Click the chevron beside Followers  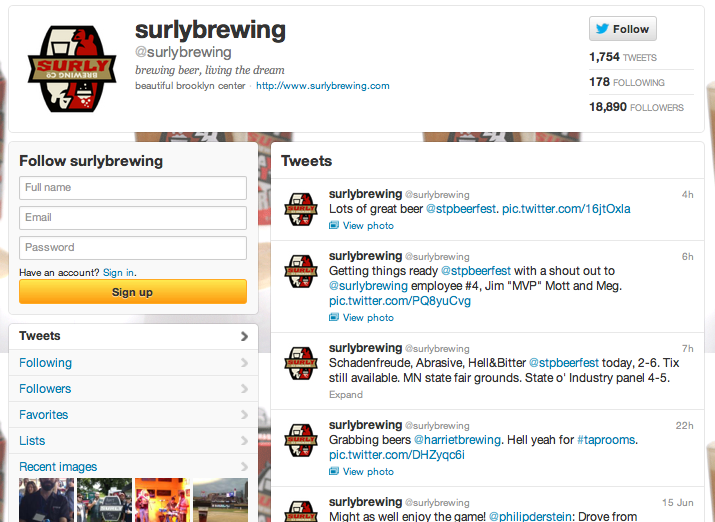(244, 389)
